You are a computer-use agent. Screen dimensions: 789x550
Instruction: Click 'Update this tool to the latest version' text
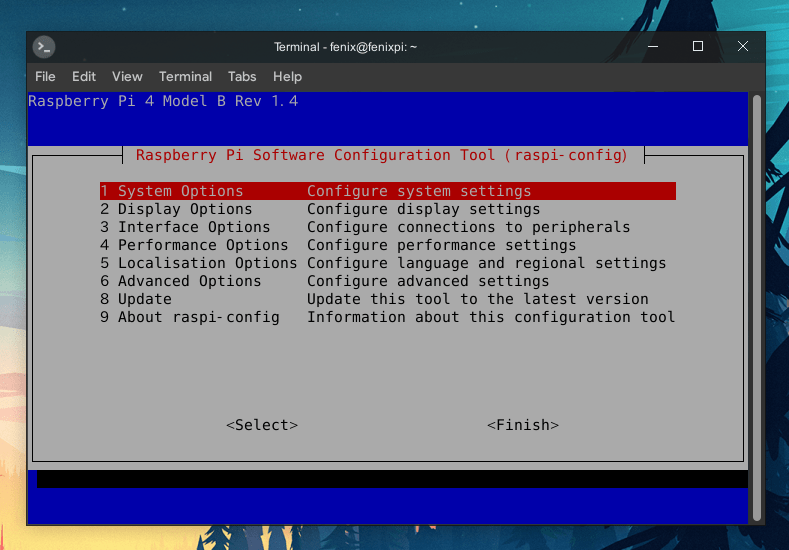tap(478, 299)
